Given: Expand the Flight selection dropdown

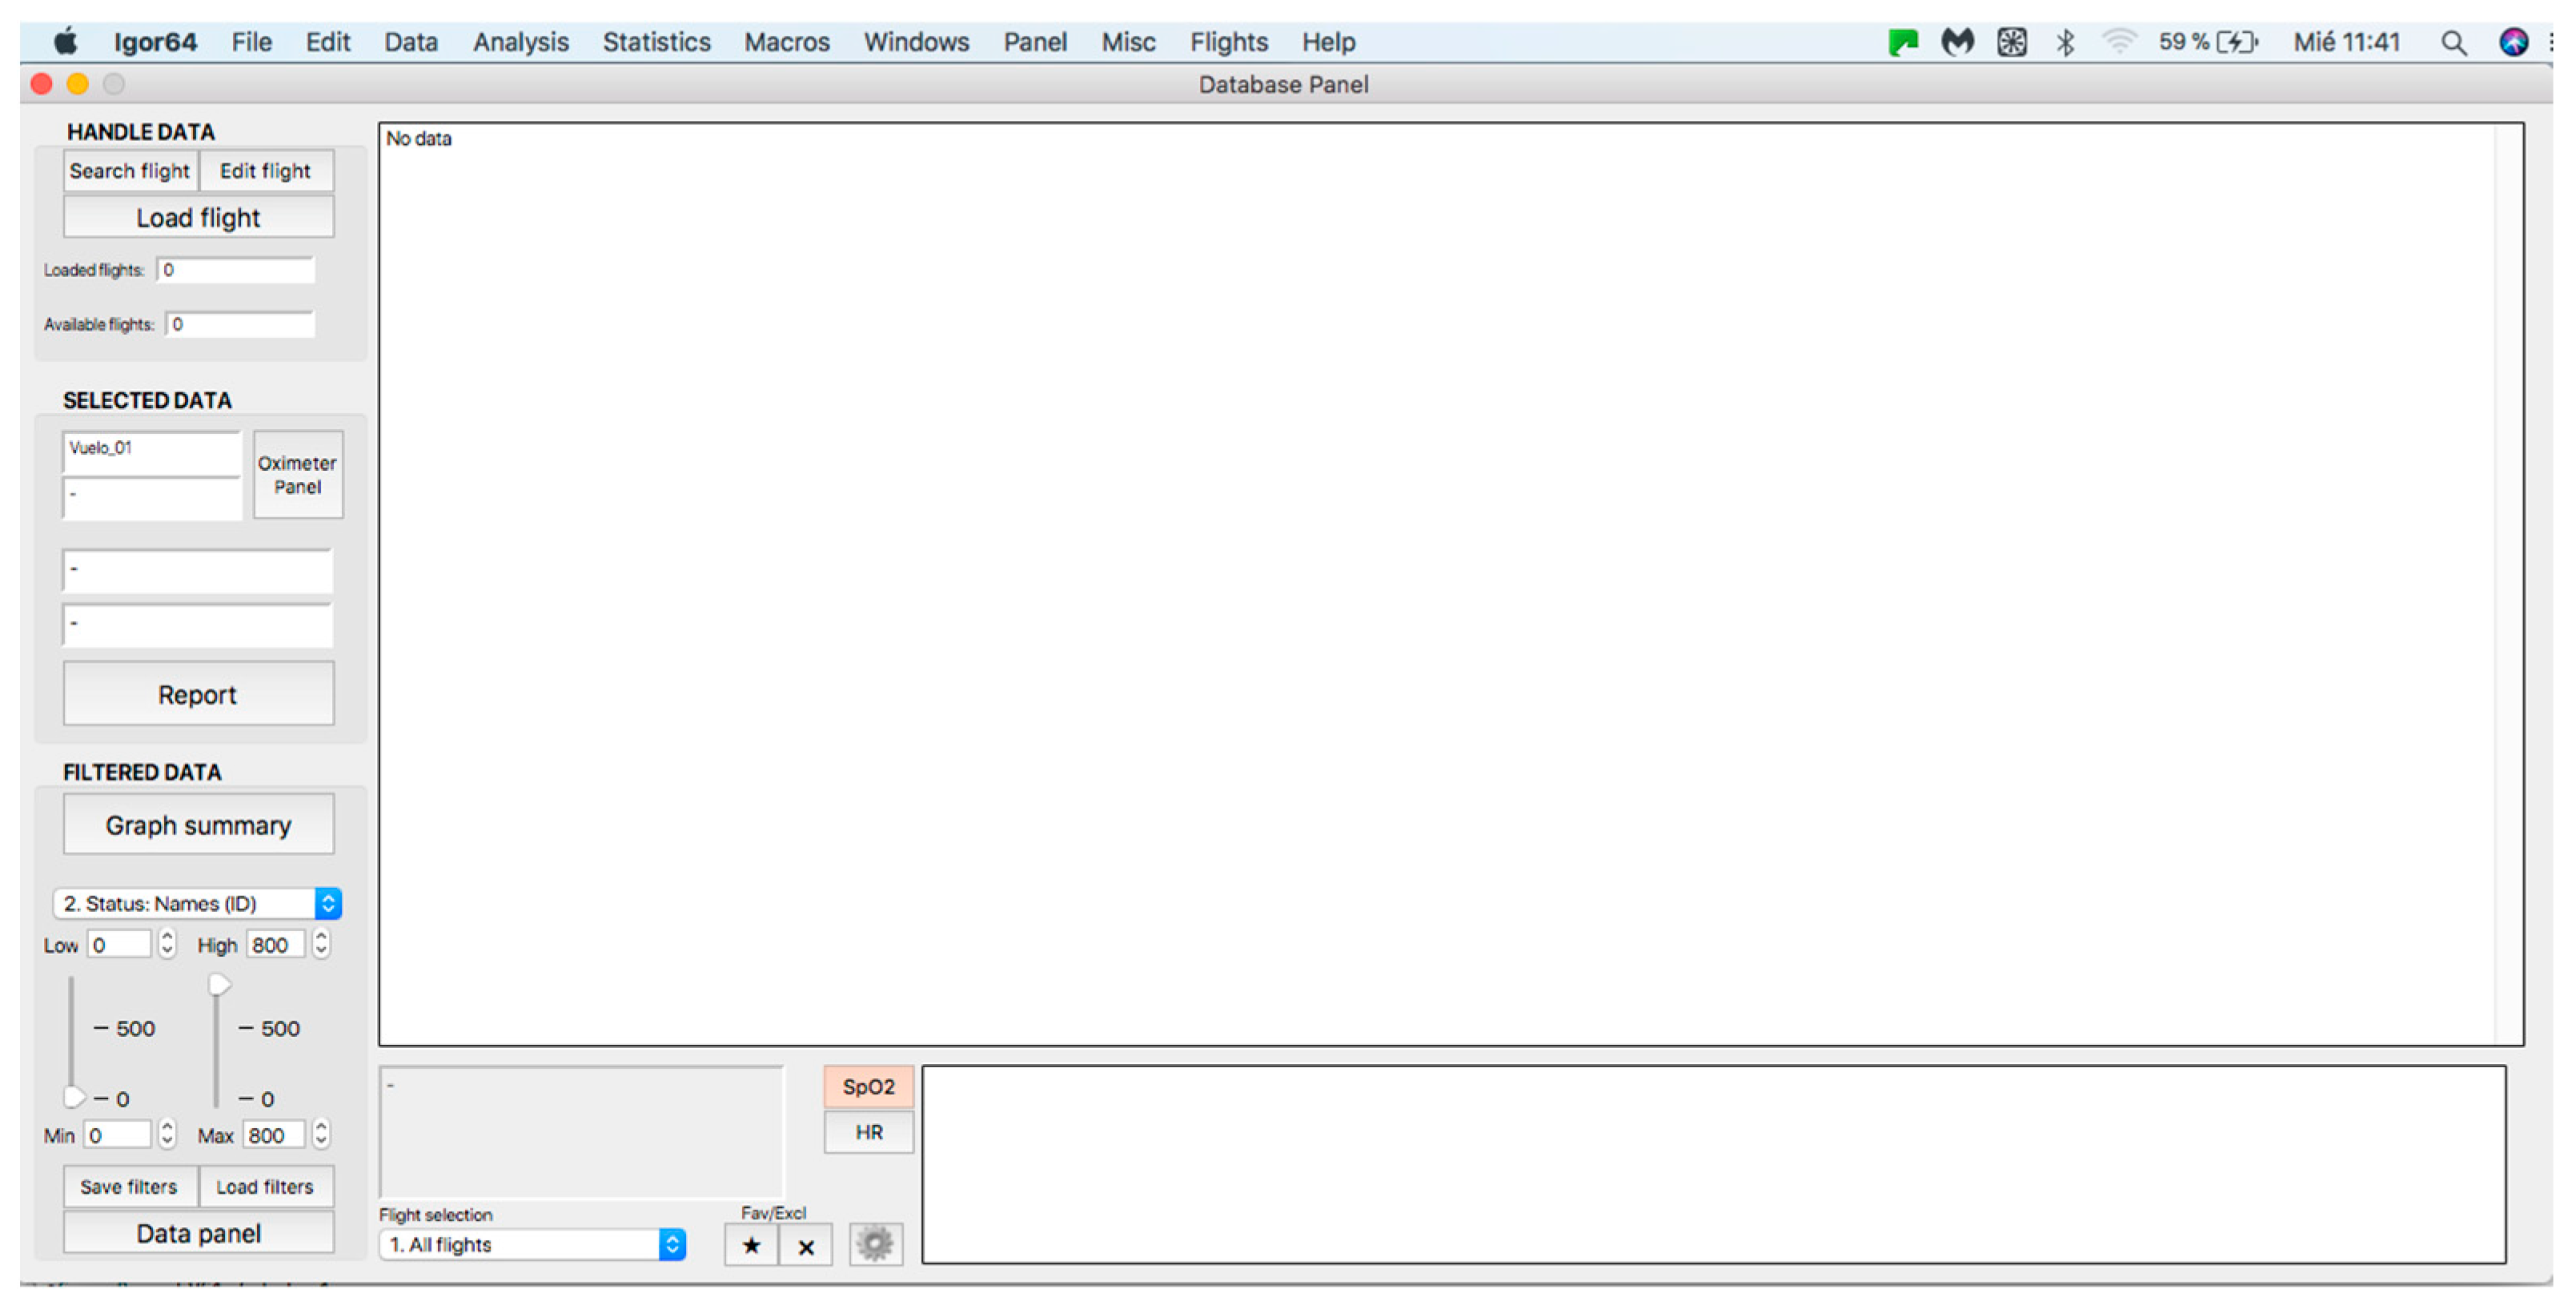Looking at the screenshot, I should tap(532, 1244).
